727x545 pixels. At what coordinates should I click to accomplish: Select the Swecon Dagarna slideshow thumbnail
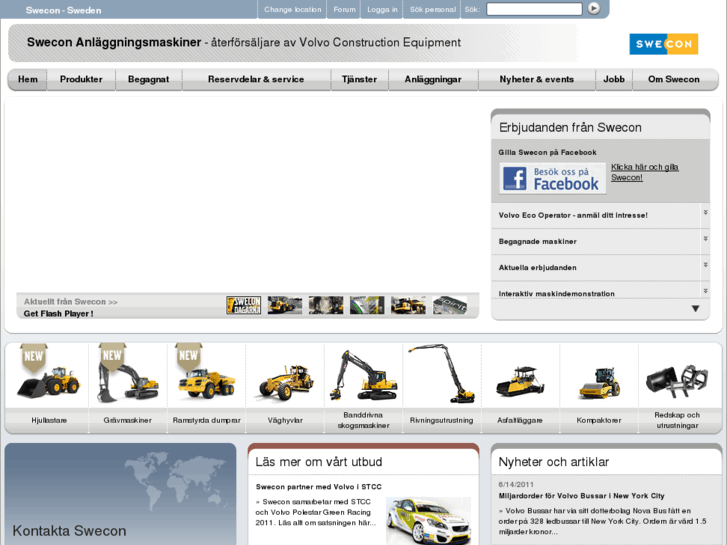[x=244, y=305]
